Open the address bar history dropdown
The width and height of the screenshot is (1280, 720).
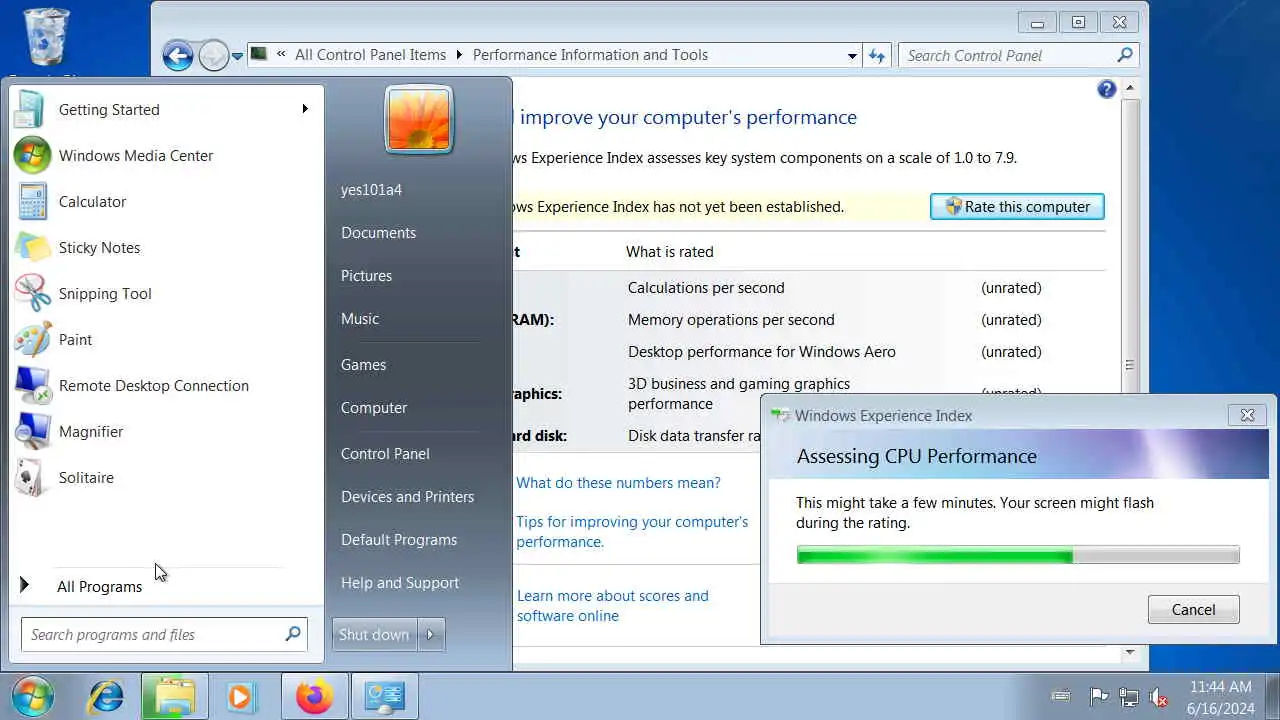click(852, 56)
